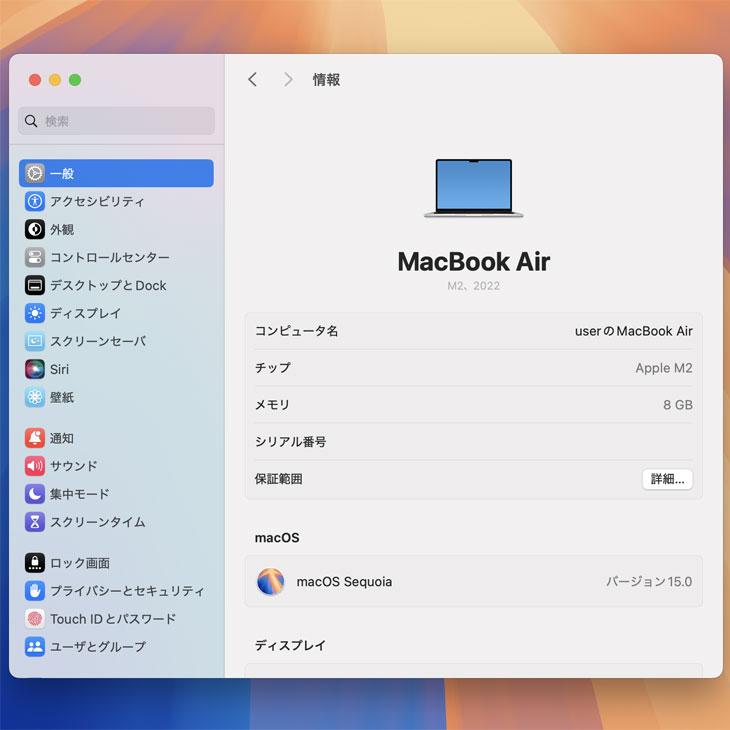Click the macOS Sequoia name text
Screen dimensions: 730x730
pyautogui.click(x=345, y=581)
